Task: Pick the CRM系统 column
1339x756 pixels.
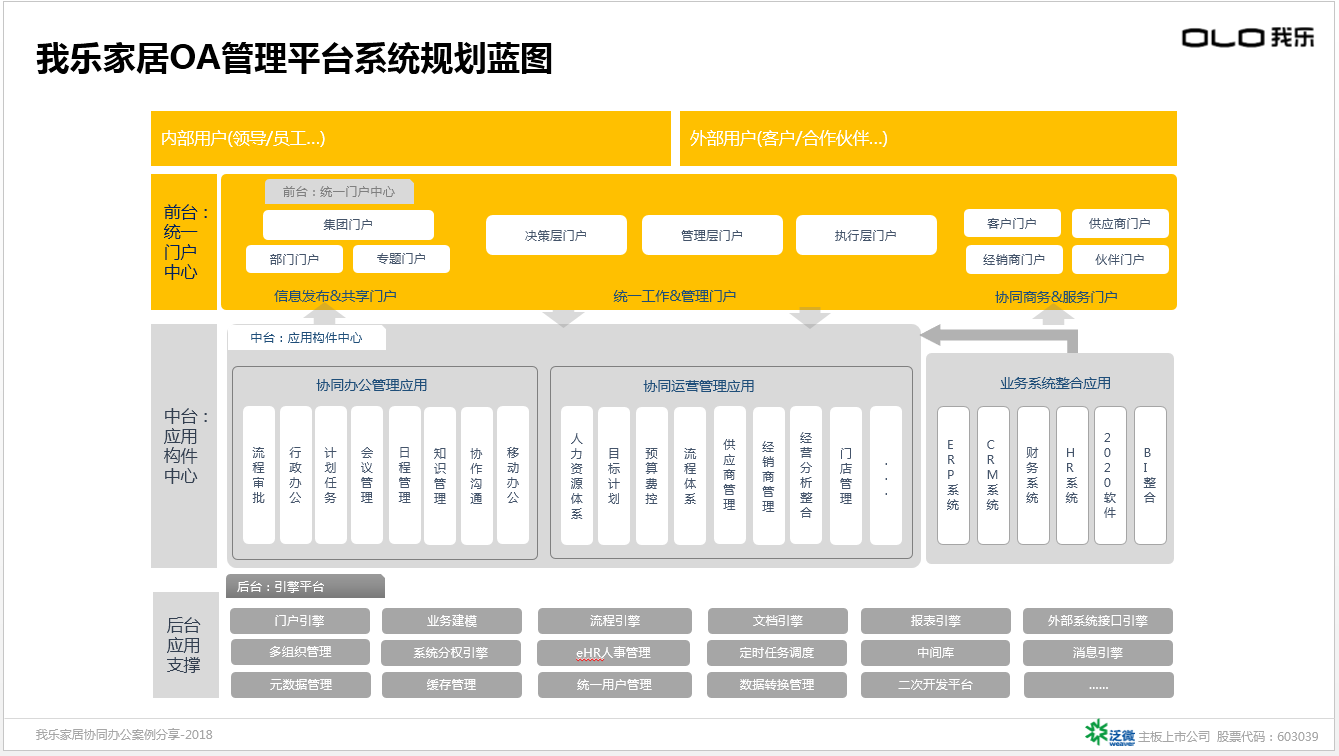Action: [993, 475]
